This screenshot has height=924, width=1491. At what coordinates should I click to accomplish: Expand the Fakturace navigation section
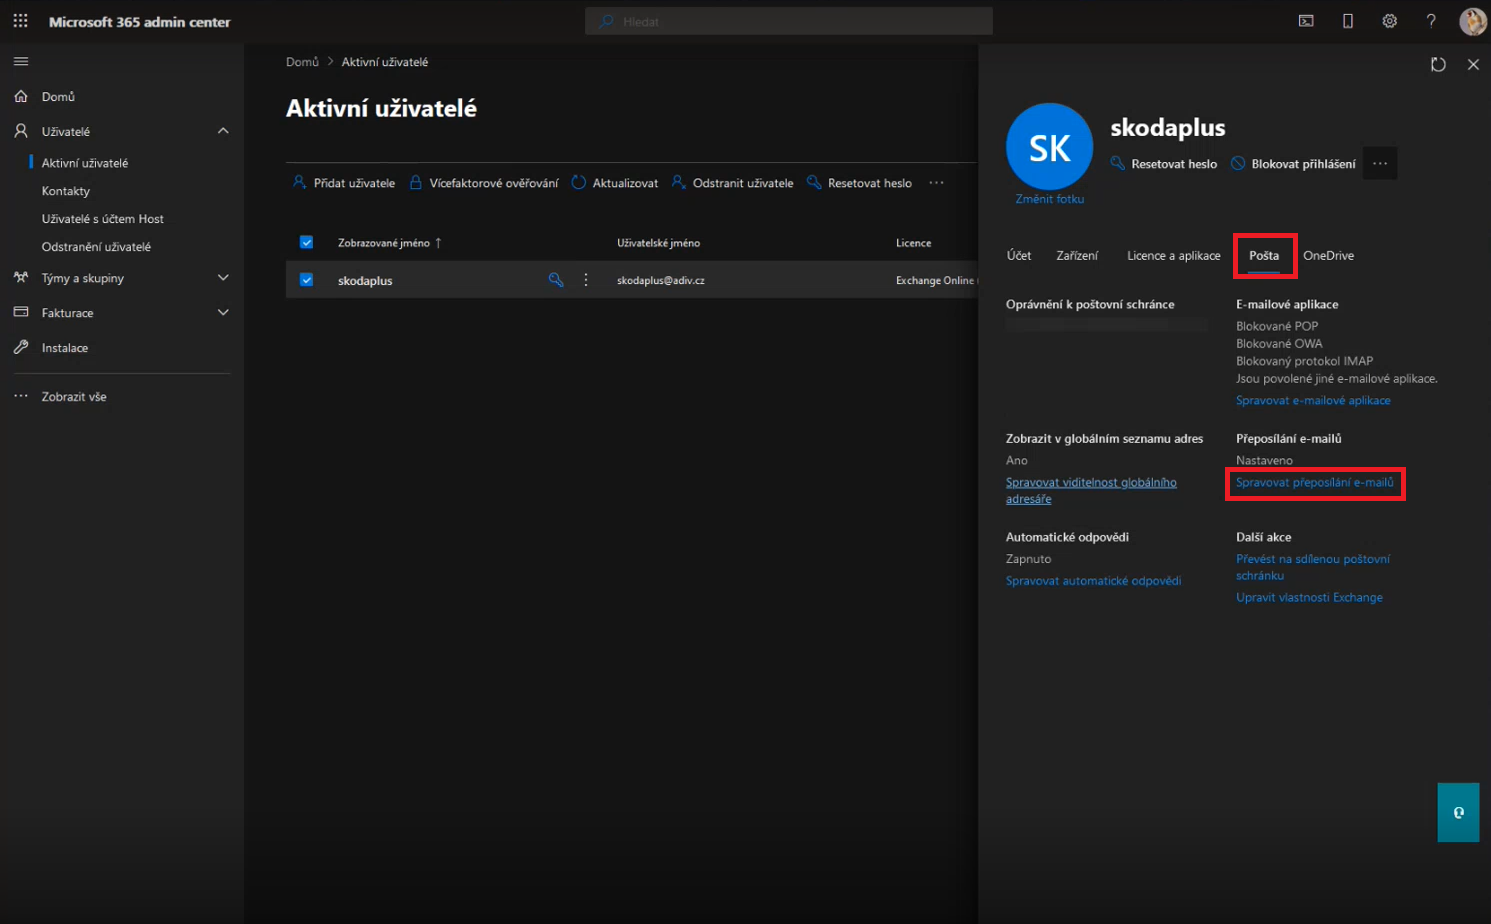pos(223,313)
